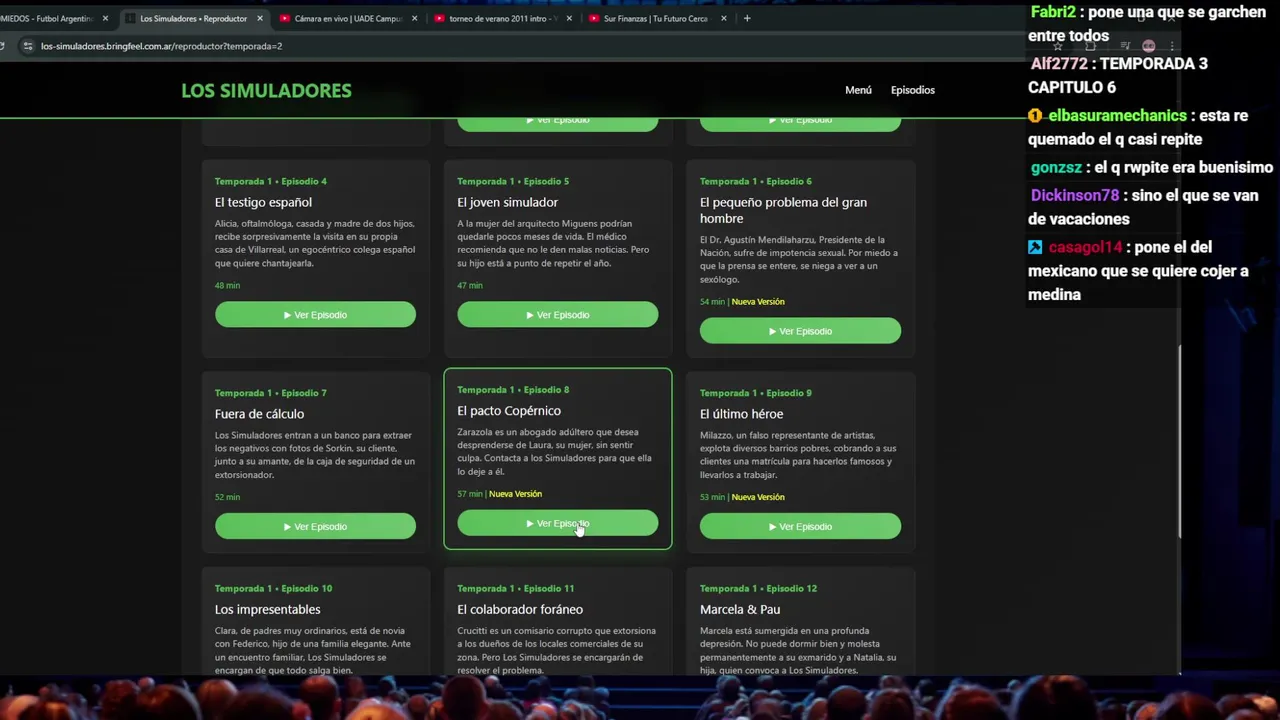Click Nueva Versión label on Episodio 8
Image resolution: width=1280 pixels, height=720 pixels.
click(x=515, y=494)
